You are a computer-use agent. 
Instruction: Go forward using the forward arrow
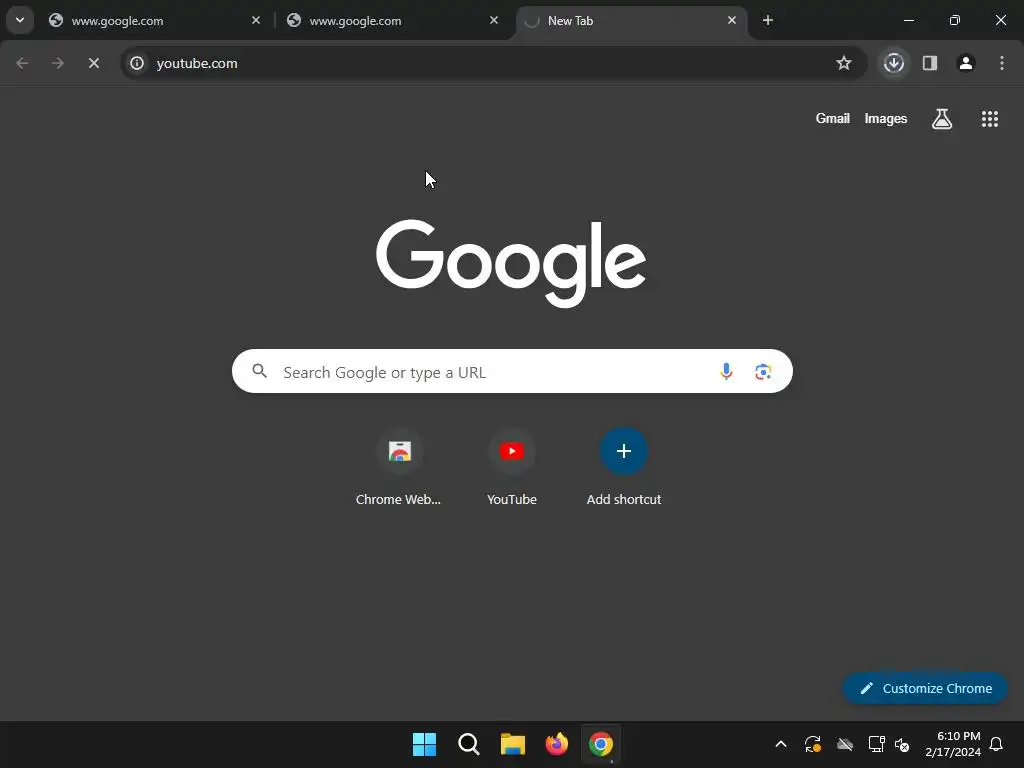(58, 63)
